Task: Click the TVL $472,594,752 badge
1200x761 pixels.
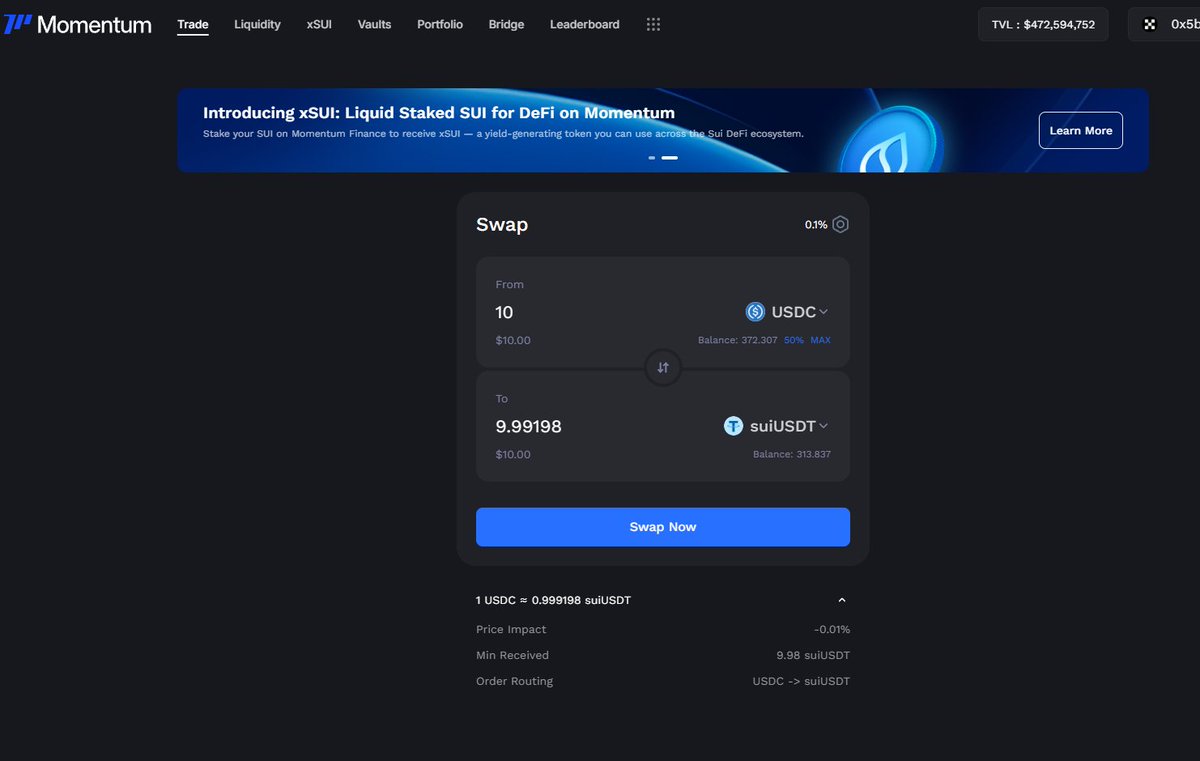Action: click(x=1043, y=24)
